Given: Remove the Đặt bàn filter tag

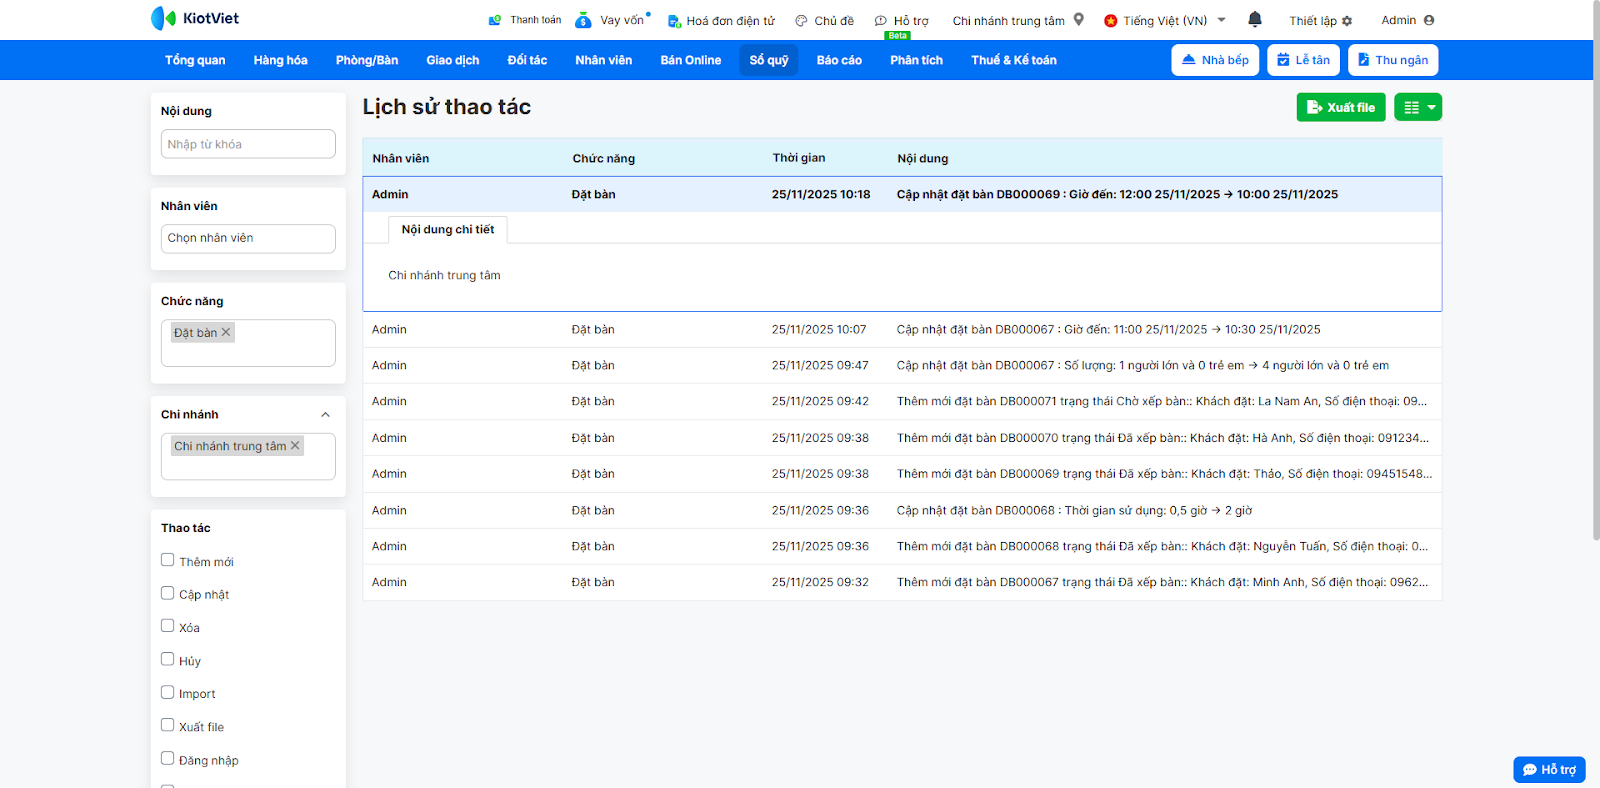Looking at the screenshot, I should (x=226, y=332).
